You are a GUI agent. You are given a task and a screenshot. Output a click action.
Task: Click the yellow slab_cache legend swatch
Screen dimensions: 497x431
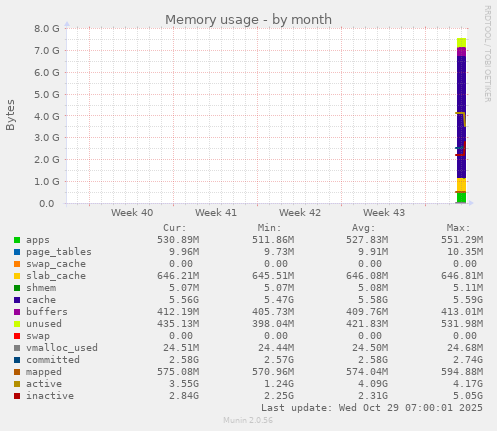click(x=17, y=276)
